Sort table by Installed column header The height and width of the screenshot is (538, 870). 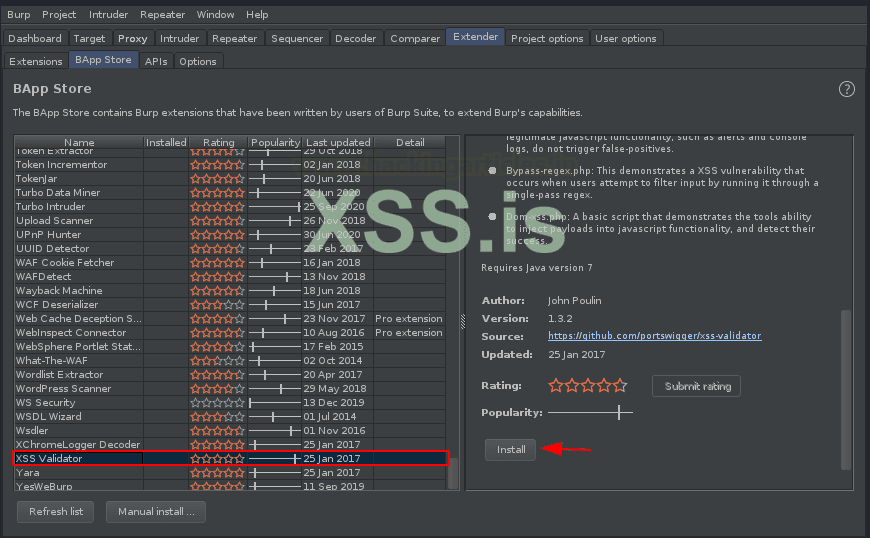point(166,143)
